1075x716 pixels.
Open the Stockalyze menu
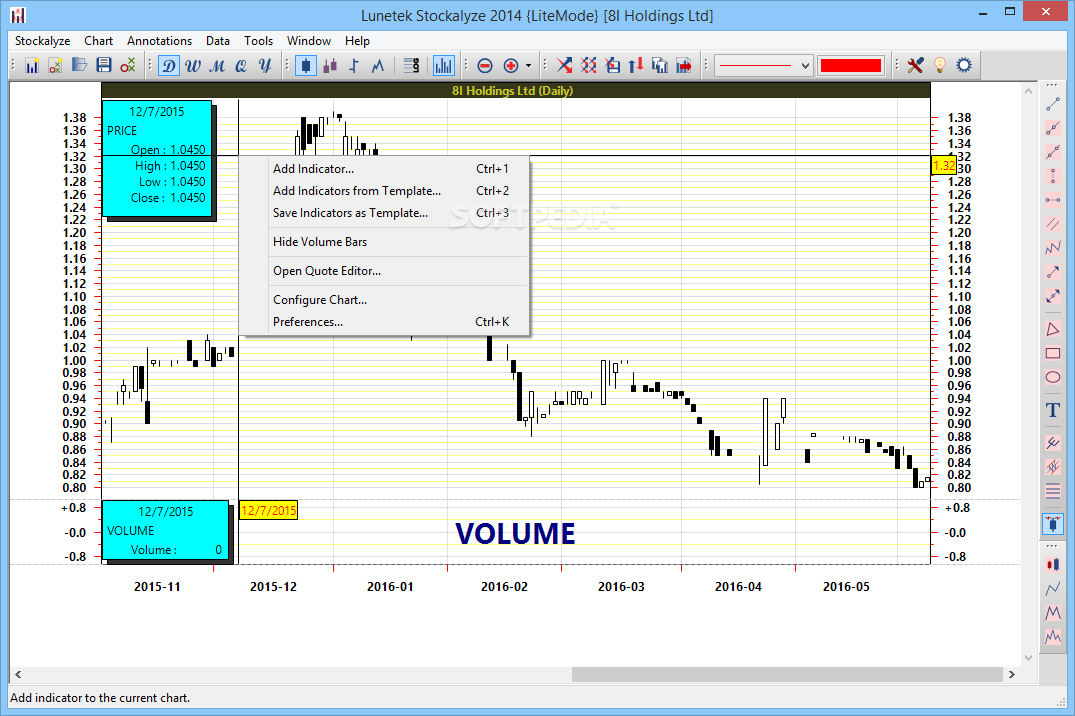click(43, 41)
